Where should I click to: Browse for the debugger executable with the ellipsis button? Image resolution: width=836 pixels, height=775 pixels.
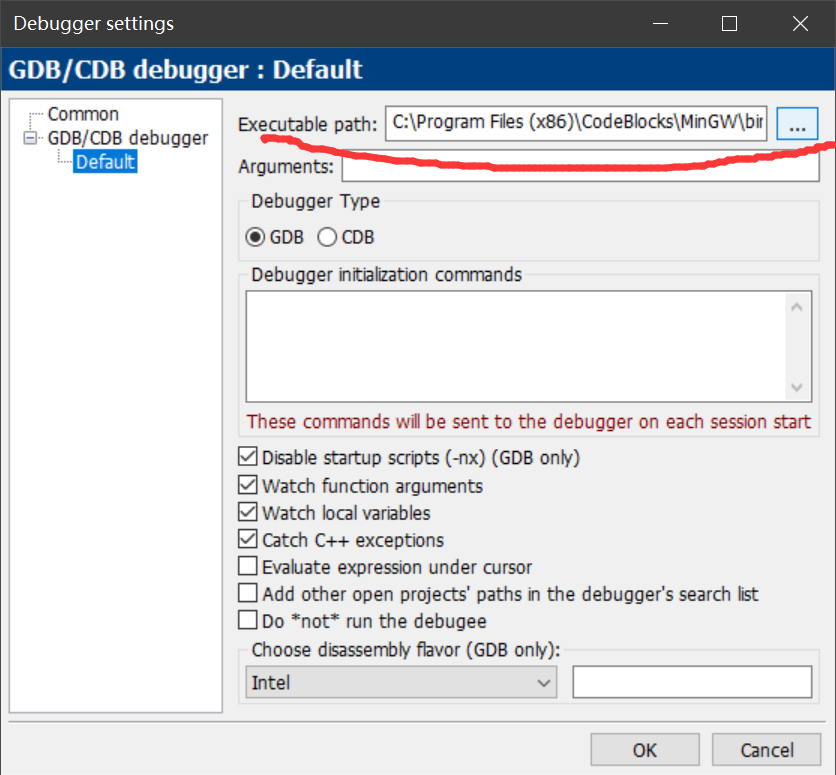[797, 124]
